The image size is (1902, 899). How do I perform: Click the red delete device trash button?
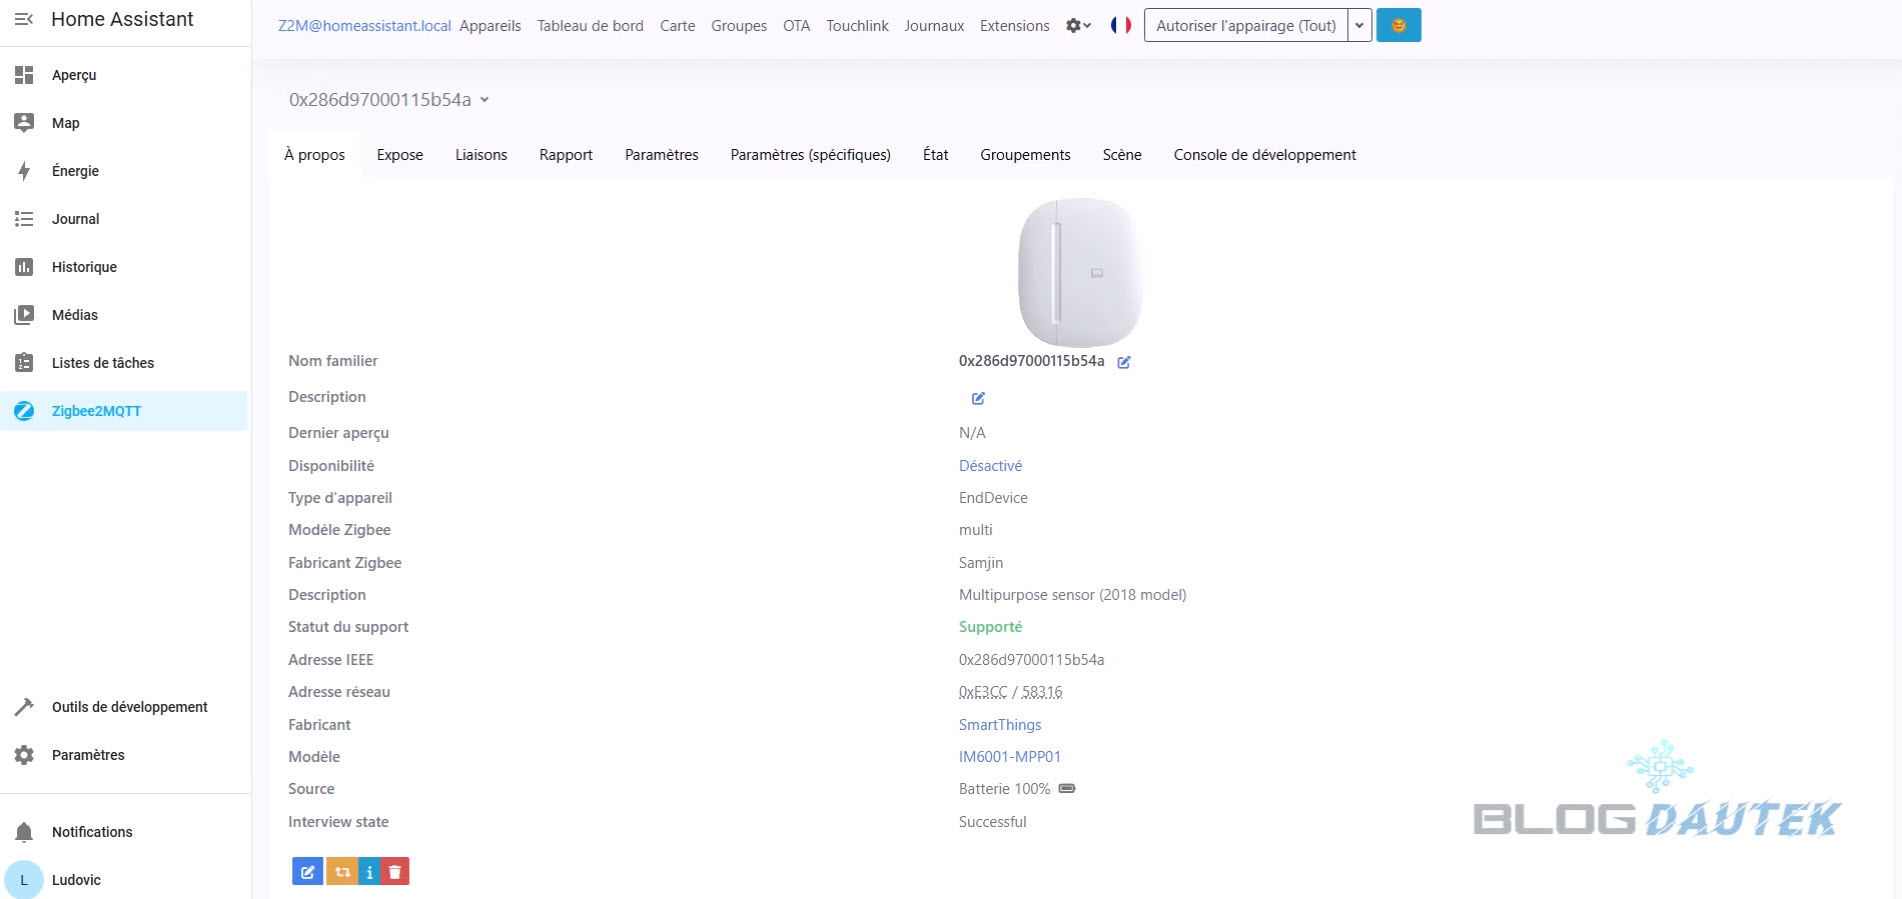tap(395, 872)
